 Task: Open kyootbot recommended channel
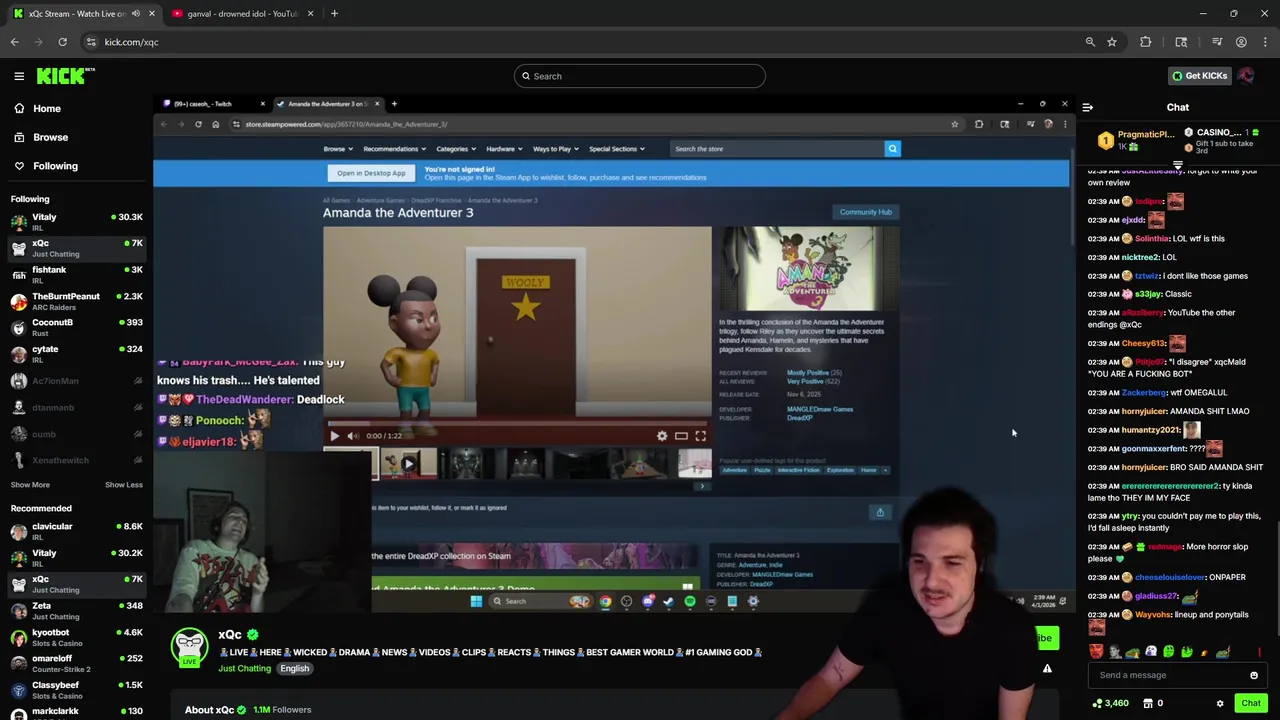[x=77, y=637]
